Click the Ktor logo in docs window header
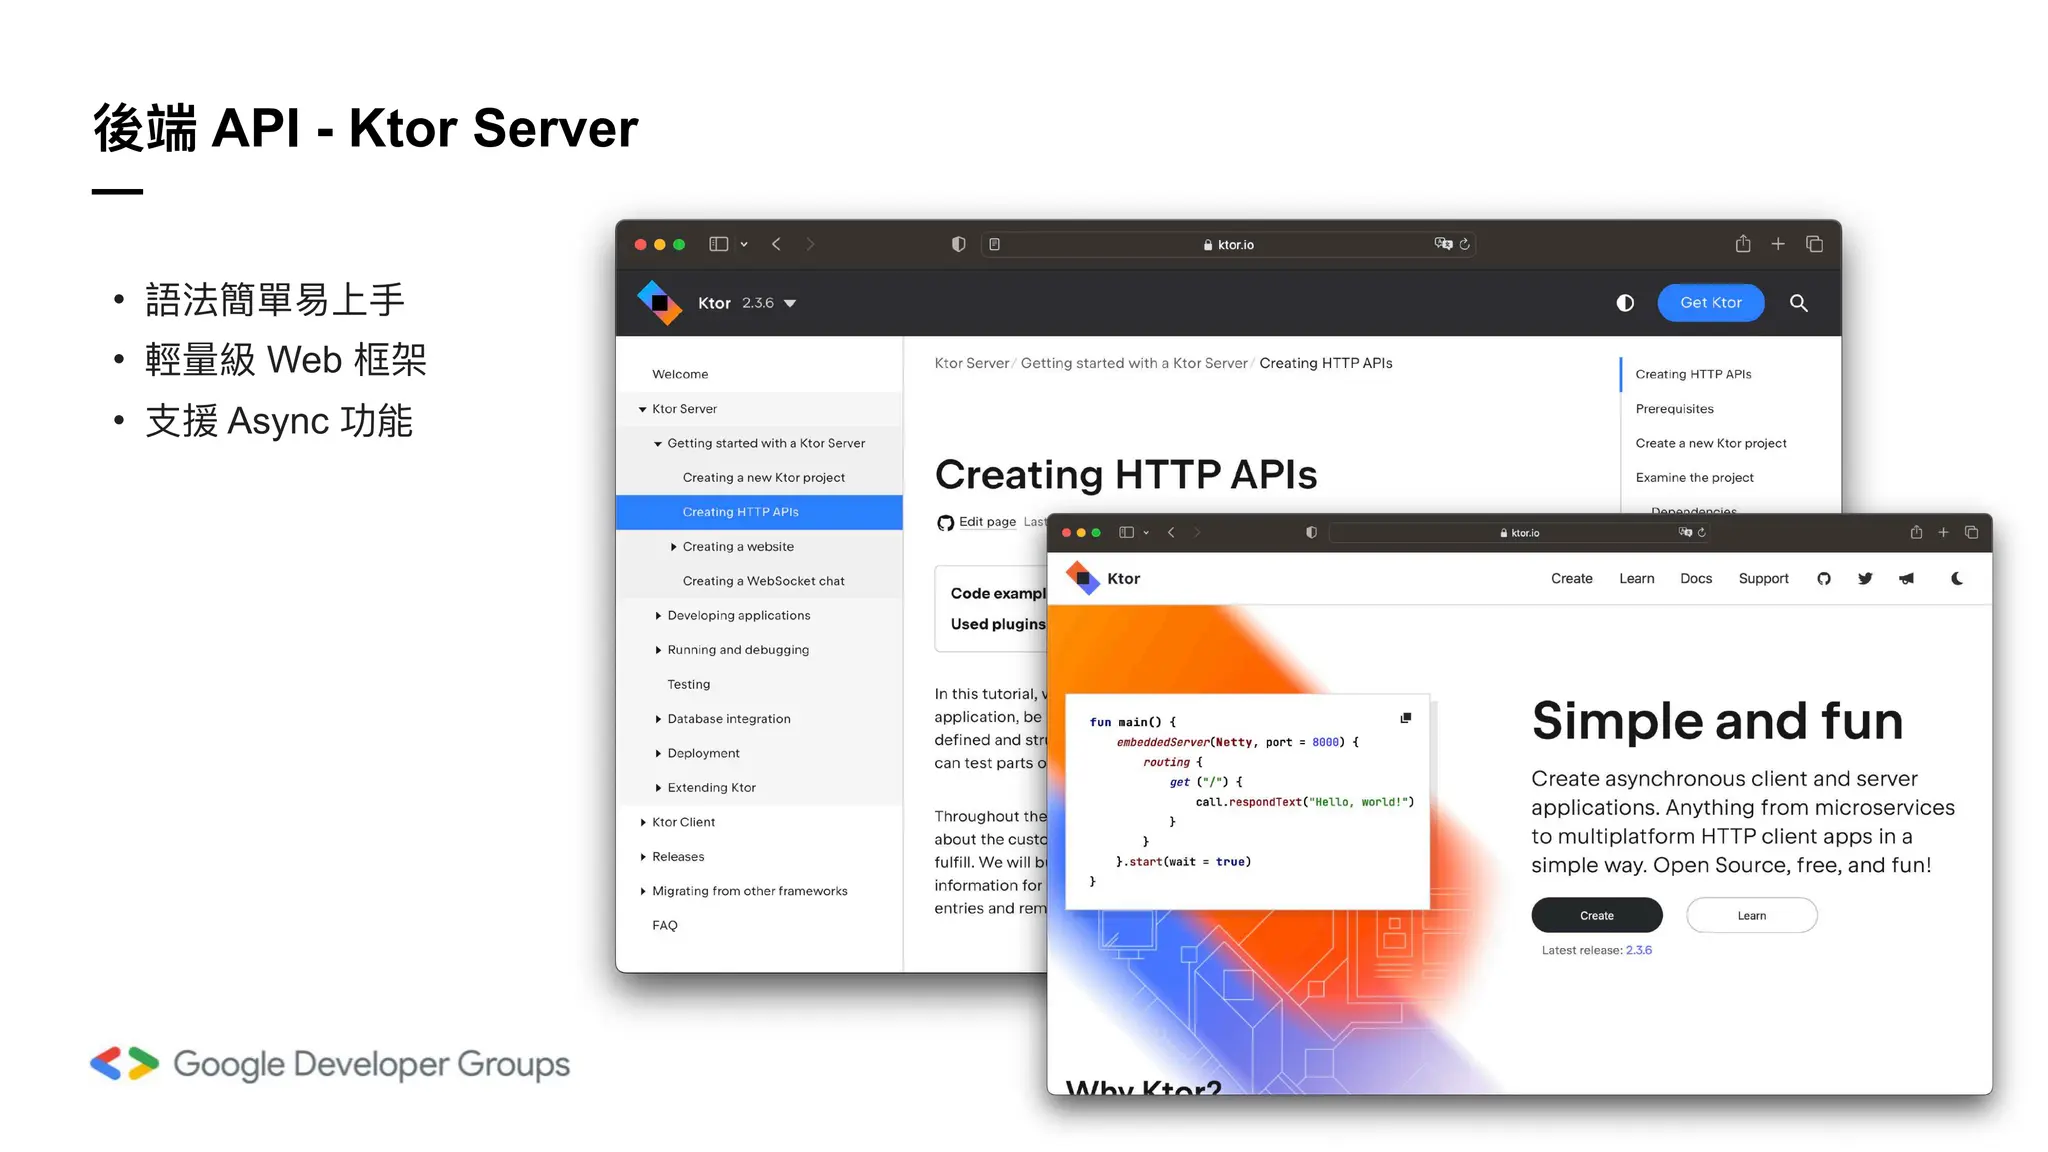 (659, 303)
